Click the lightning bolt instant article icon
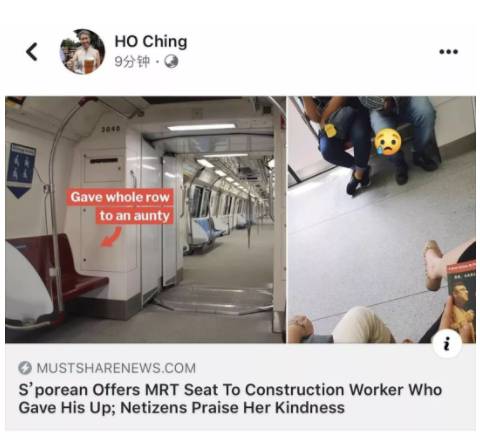 pos(25,368)
